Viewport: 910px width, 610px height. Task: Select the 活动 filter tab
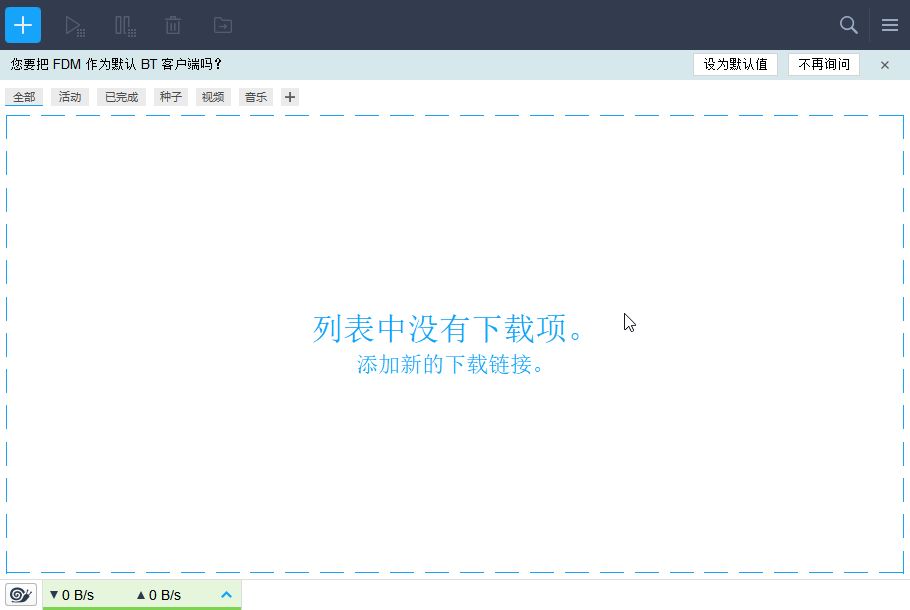tap(70, 97)
